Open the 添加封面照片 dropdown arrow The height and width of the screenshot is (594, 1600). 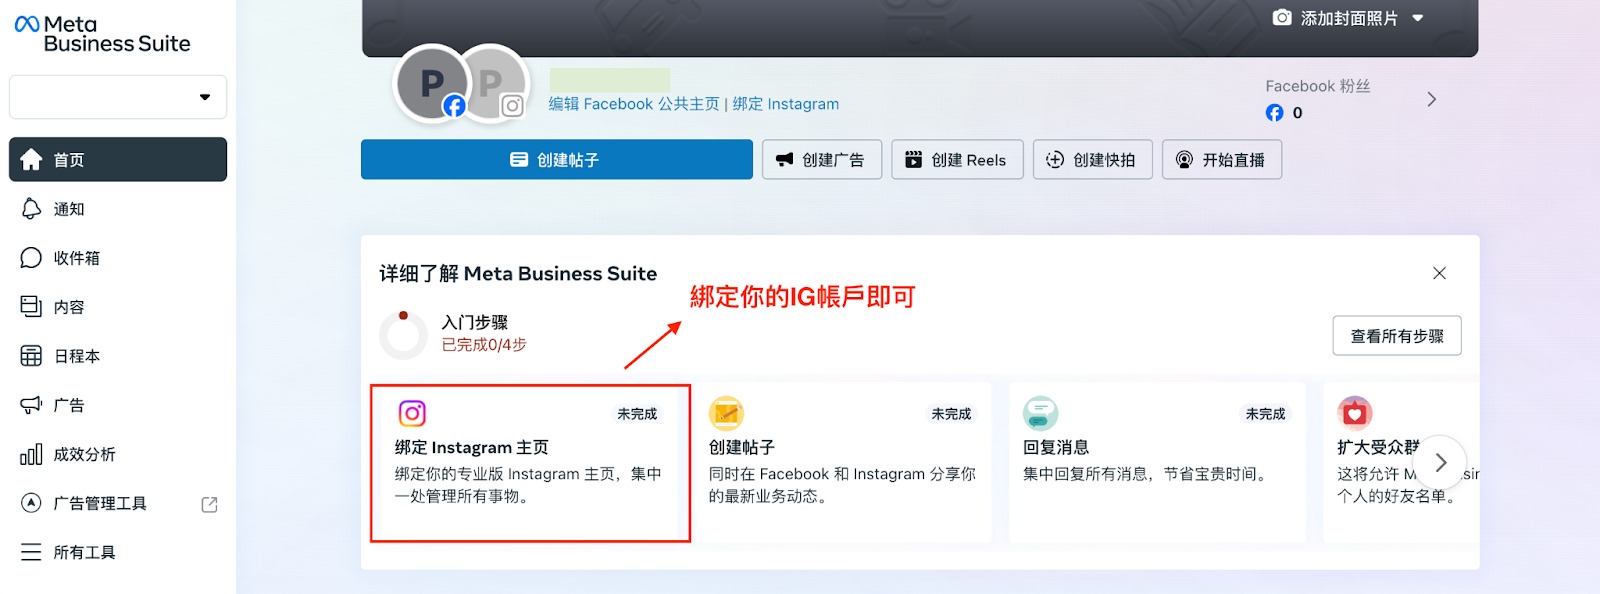(1418, 18)
